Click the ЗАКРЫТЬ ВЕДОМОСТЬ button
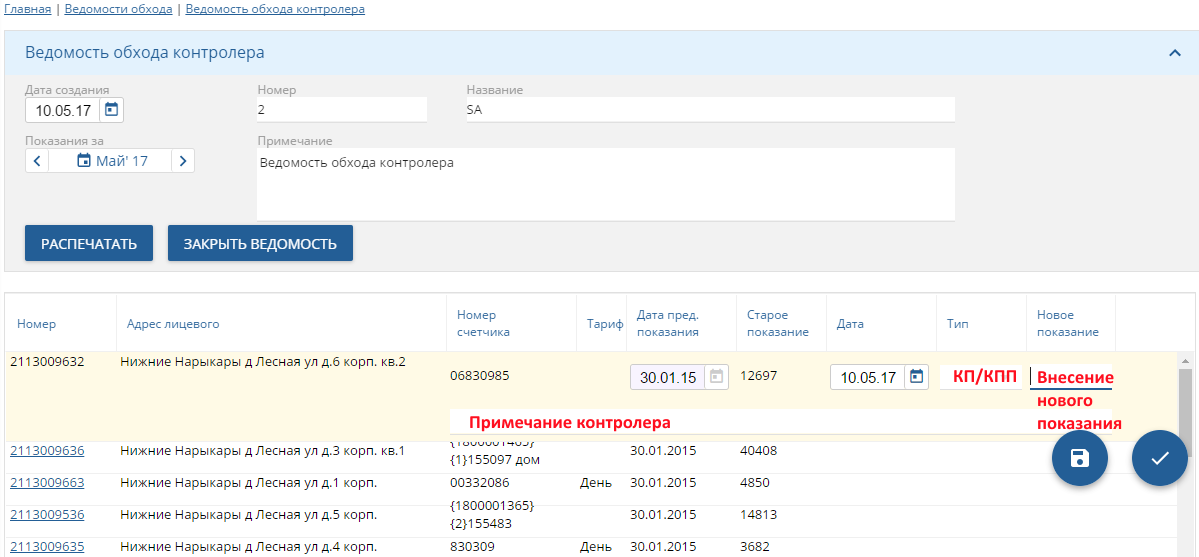The width and height of the screenshot is (1199, 557). point(260,243)
